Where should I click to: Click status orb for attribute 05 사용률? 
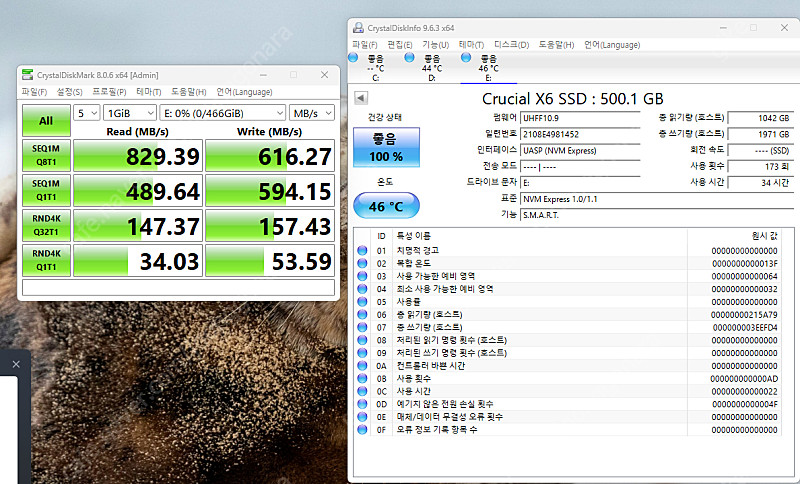362,301
